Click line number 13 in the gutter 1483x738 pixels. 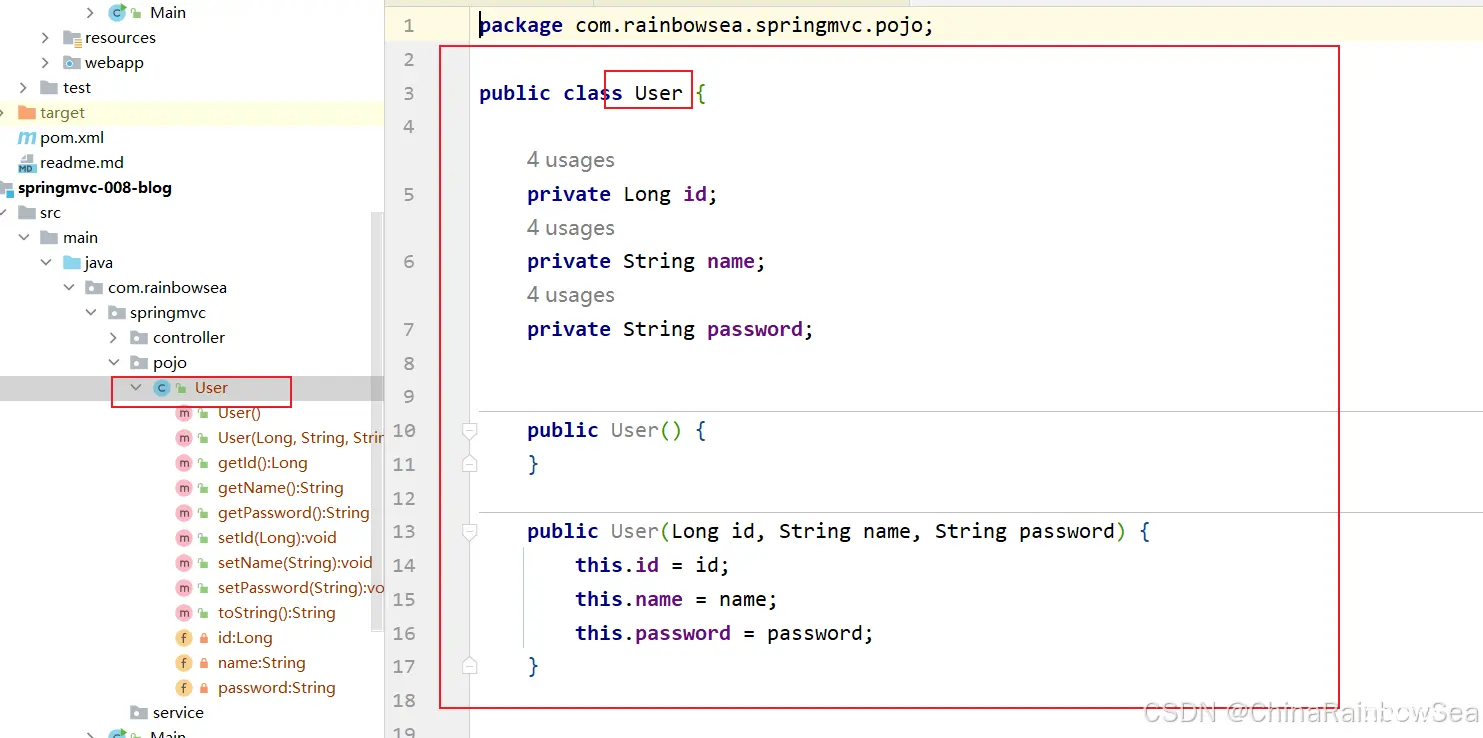click(x=404, y=532)
